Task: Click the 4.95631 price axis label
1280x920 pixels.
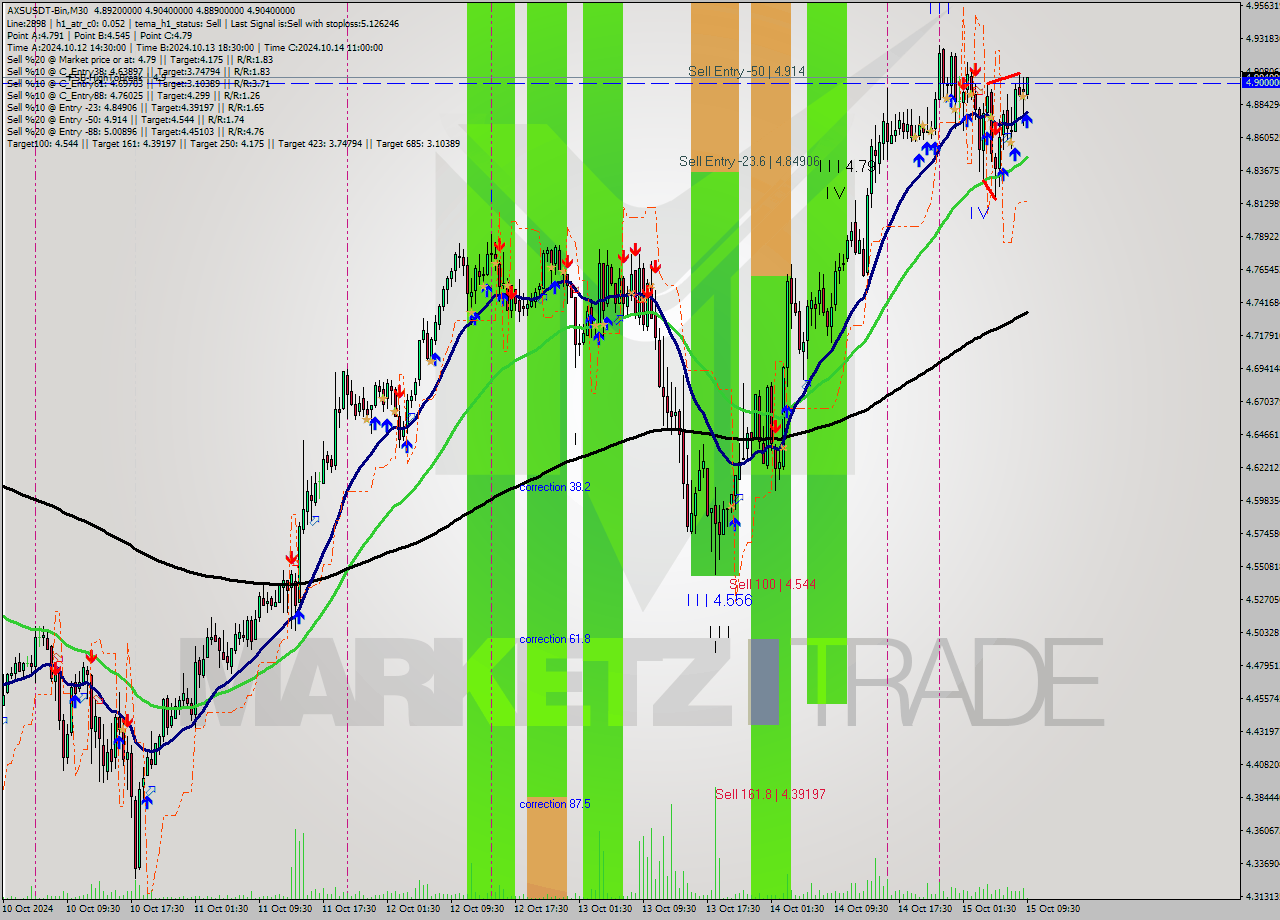Action: point(1262,5)
